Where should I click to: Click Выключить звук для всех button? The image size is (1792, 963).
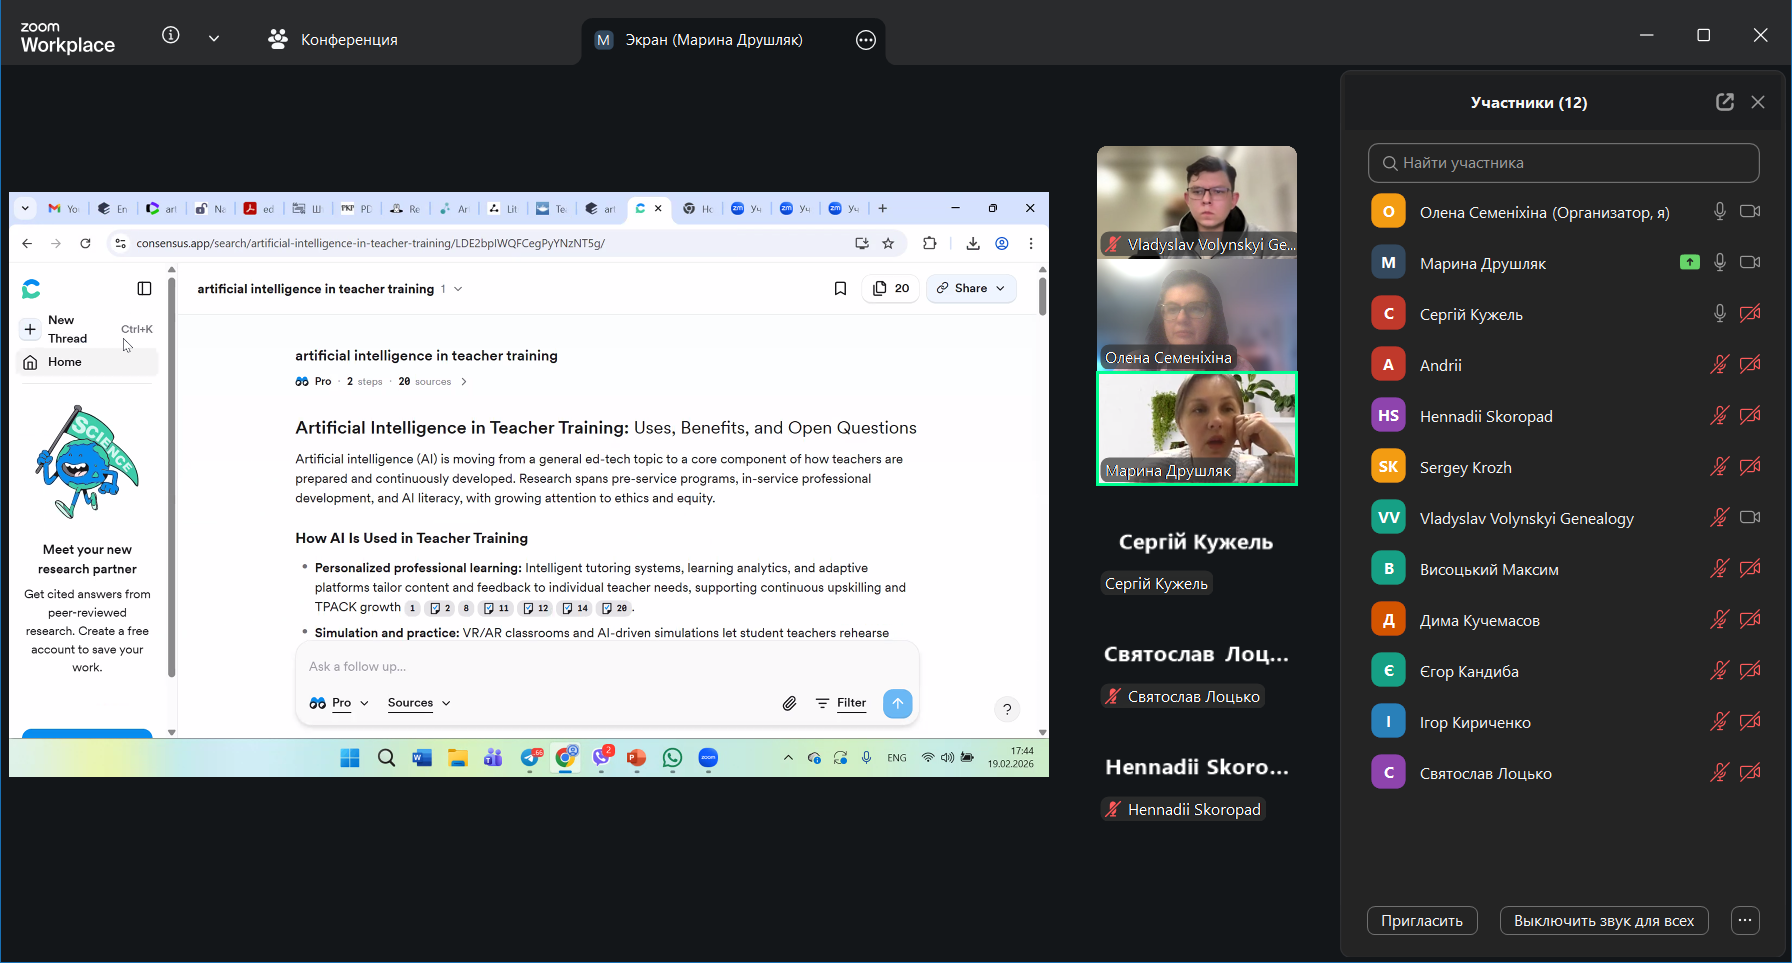pyautogui.click(x=1603, y=920)
